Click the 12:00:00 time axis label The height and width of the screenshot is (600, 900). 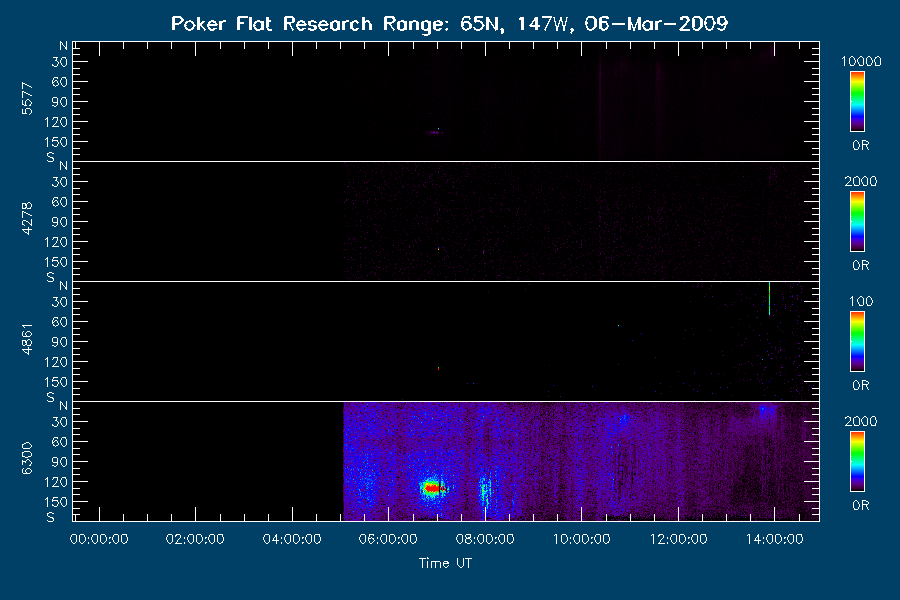point(678,539)
